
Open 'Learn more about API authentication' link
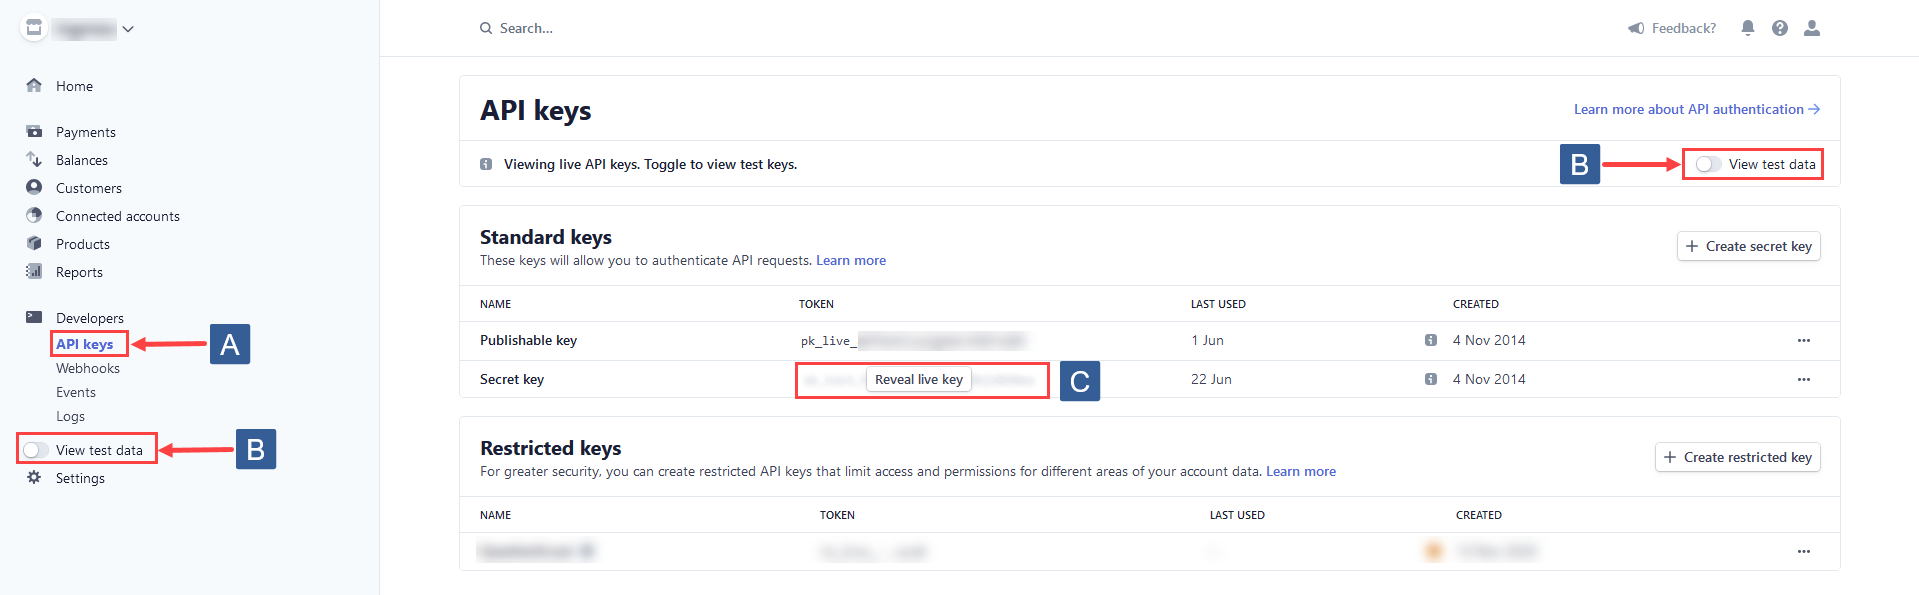1697,109
